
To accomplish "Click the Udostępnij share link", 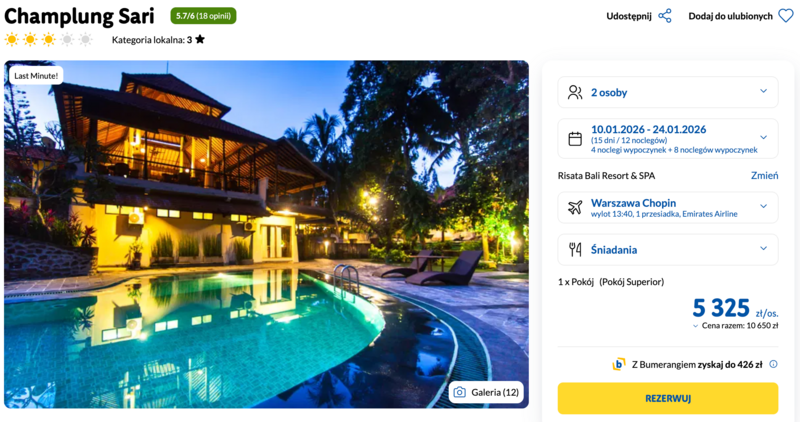I will tap(629, 16).
